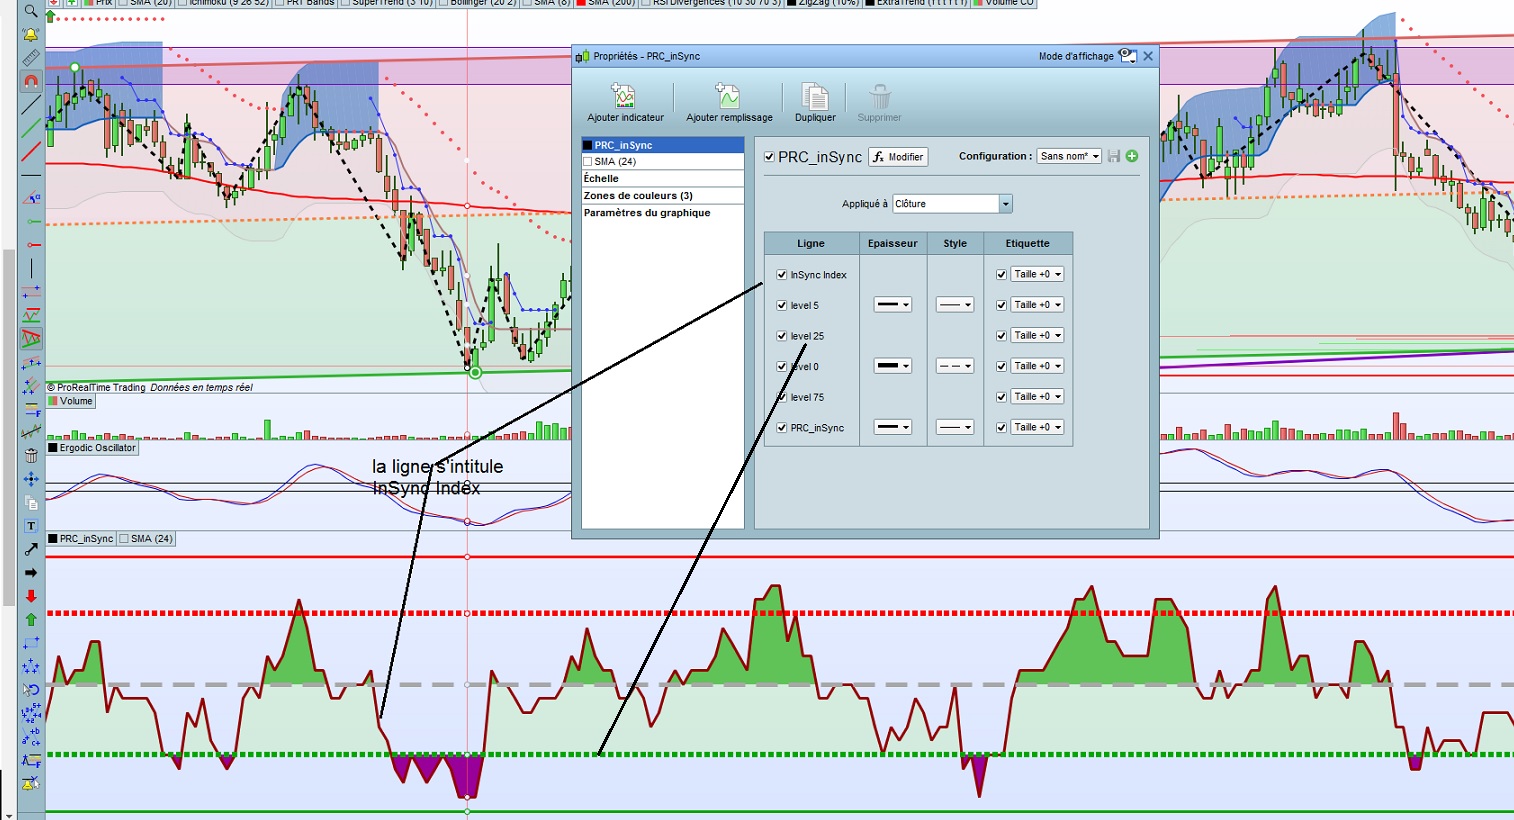
Task: Toggle etiquette checkbox for level 75 row
Action: (1001, 397)
